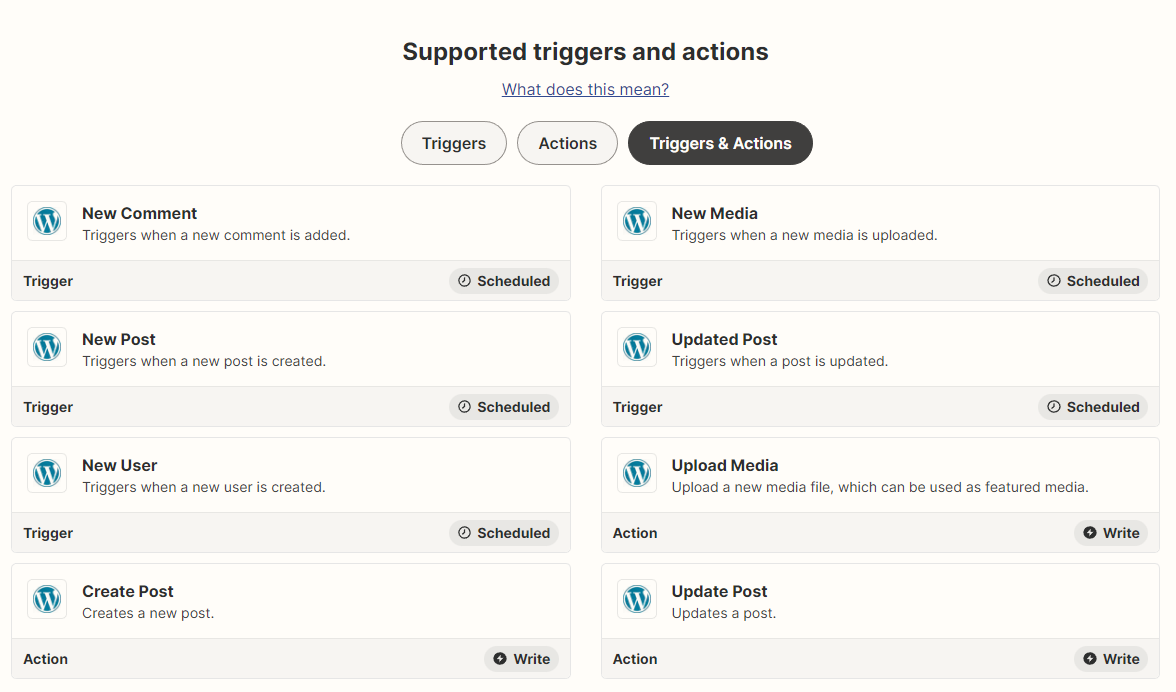Viewport: 1176px width, 692px height.
Task: Click the Trigger label under New User
Action: point(48,533)
